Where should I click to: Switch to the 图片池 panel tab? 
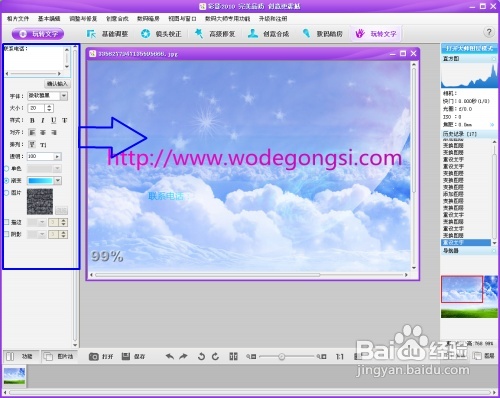click(x=60, y=356)
